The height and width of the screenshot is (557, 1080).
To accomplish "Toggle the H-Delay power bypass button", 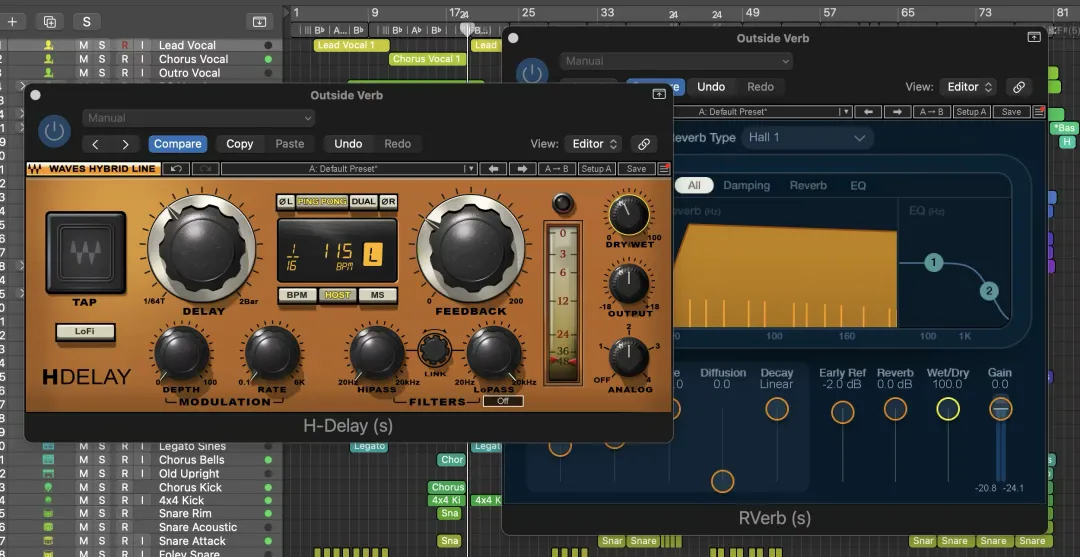I will 54,132.
